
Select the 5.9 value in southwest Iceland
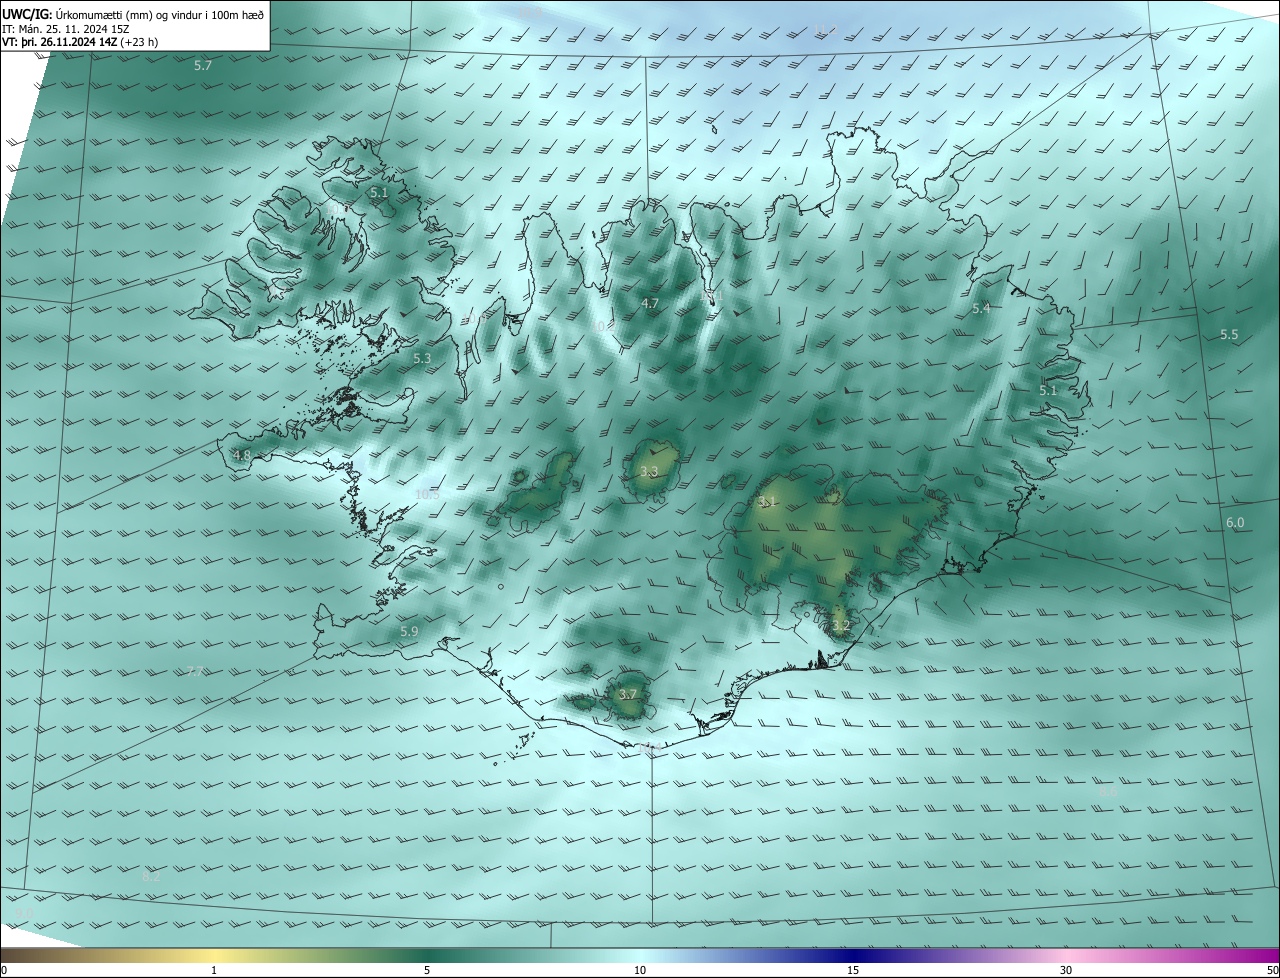(409, 632)
